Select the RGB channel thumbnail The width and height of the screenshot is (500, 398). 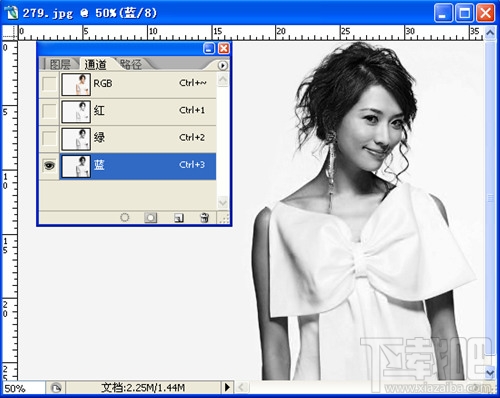(x=76, y=85)
